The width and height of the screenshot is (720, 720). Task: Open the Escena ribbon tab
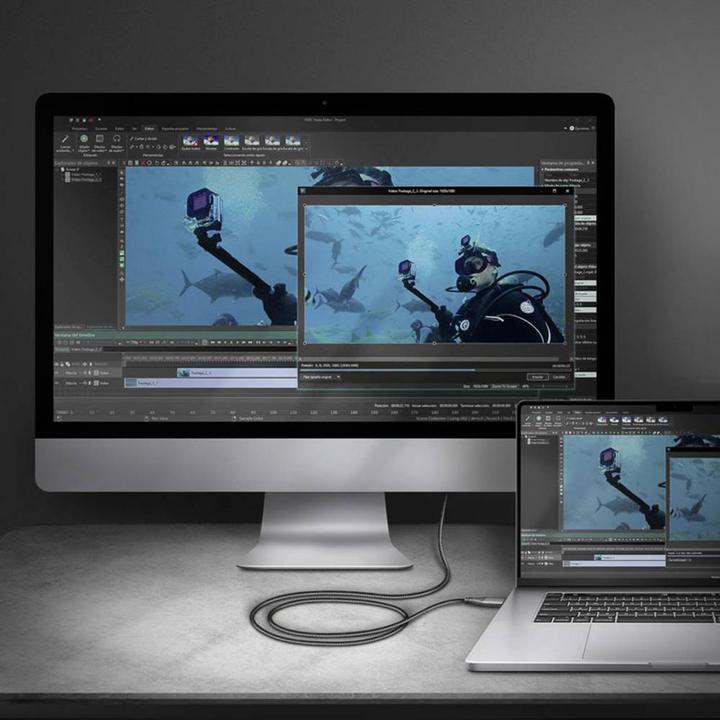tap(101, 128)
